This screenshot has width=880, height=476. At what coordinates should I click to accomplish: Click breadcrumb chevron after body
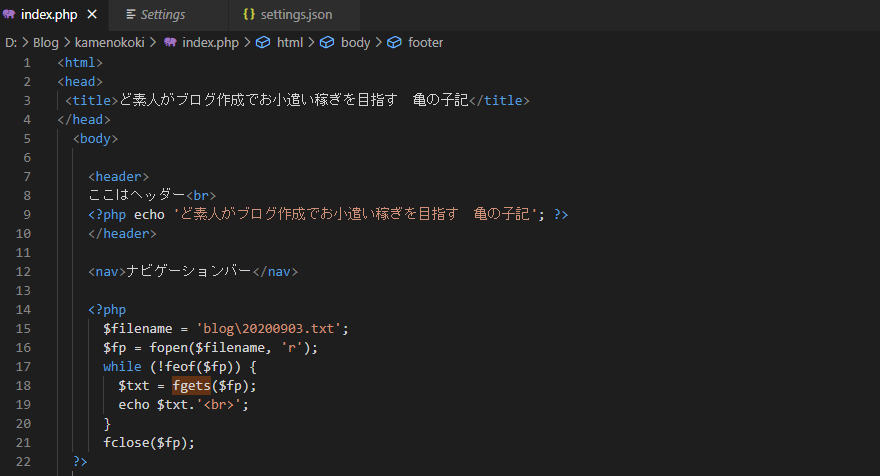(x=379, y=43)
